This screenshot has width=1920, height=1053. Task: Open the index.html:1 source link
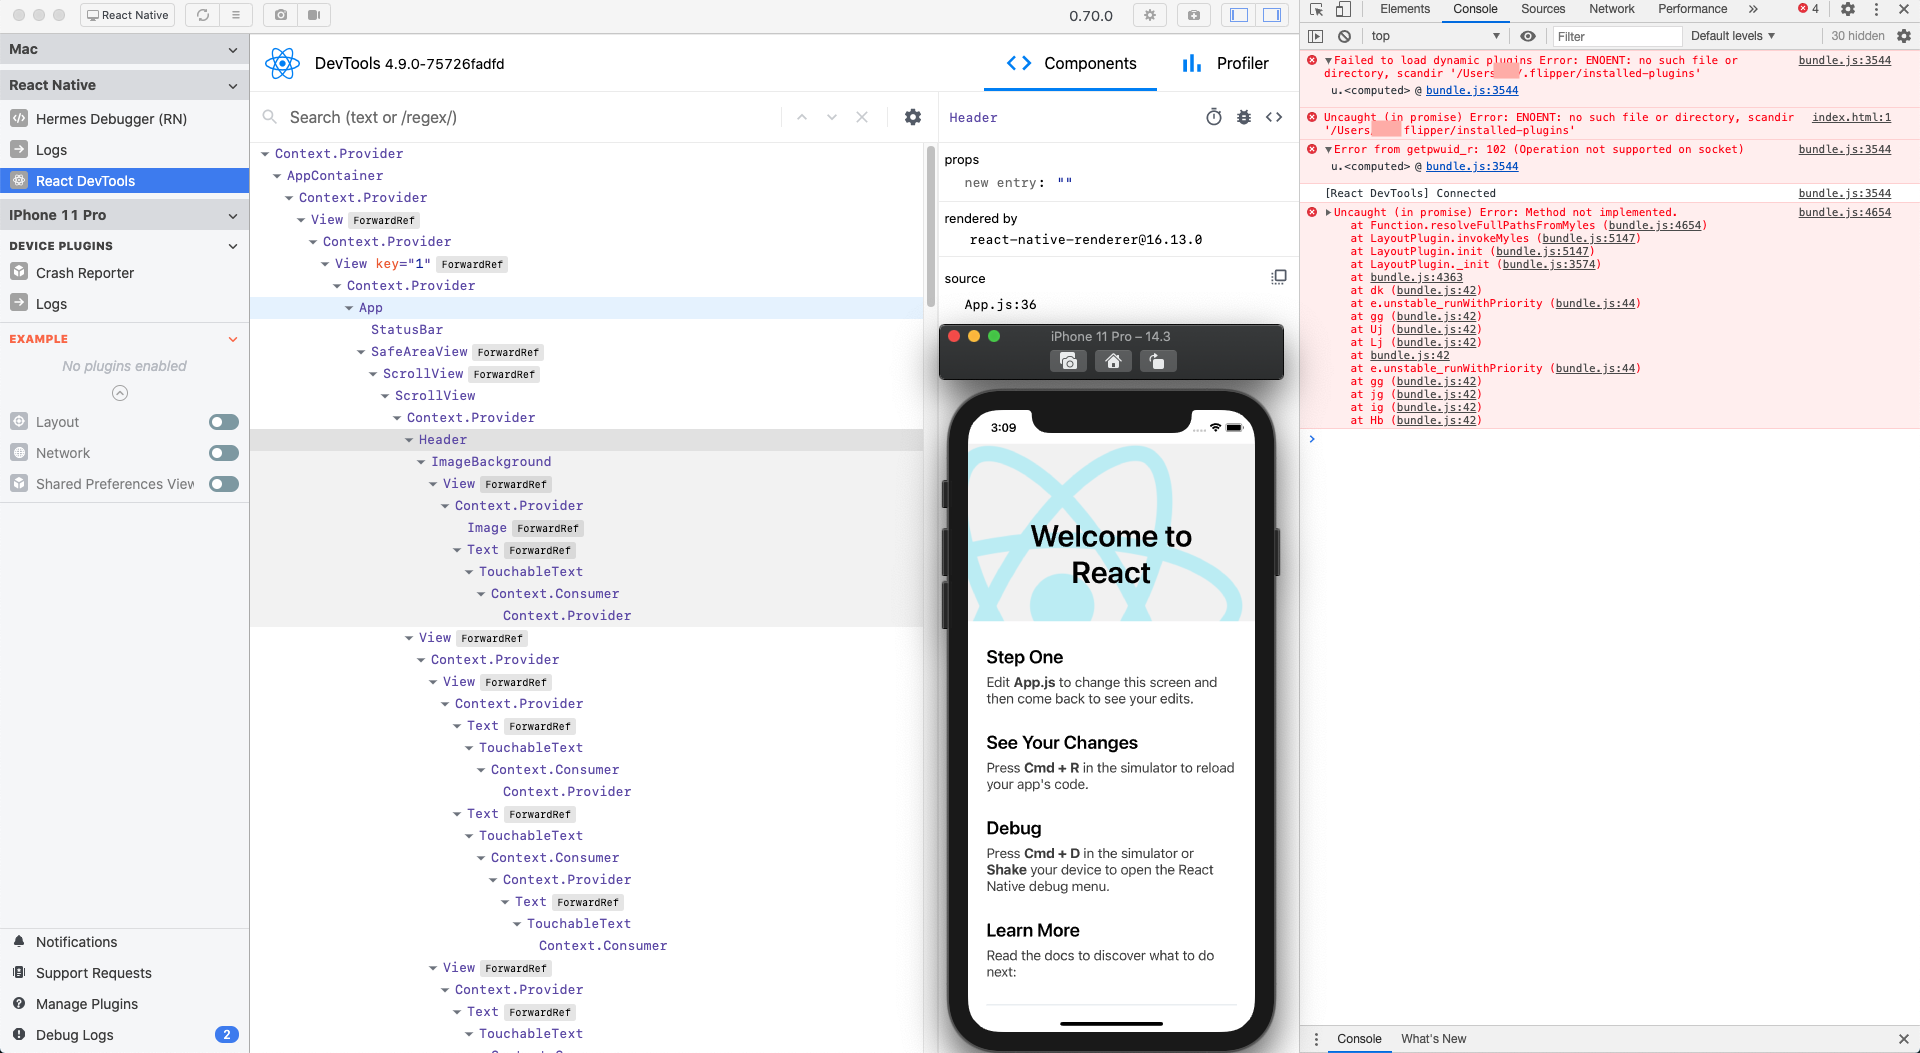(x=1851, y=117)
